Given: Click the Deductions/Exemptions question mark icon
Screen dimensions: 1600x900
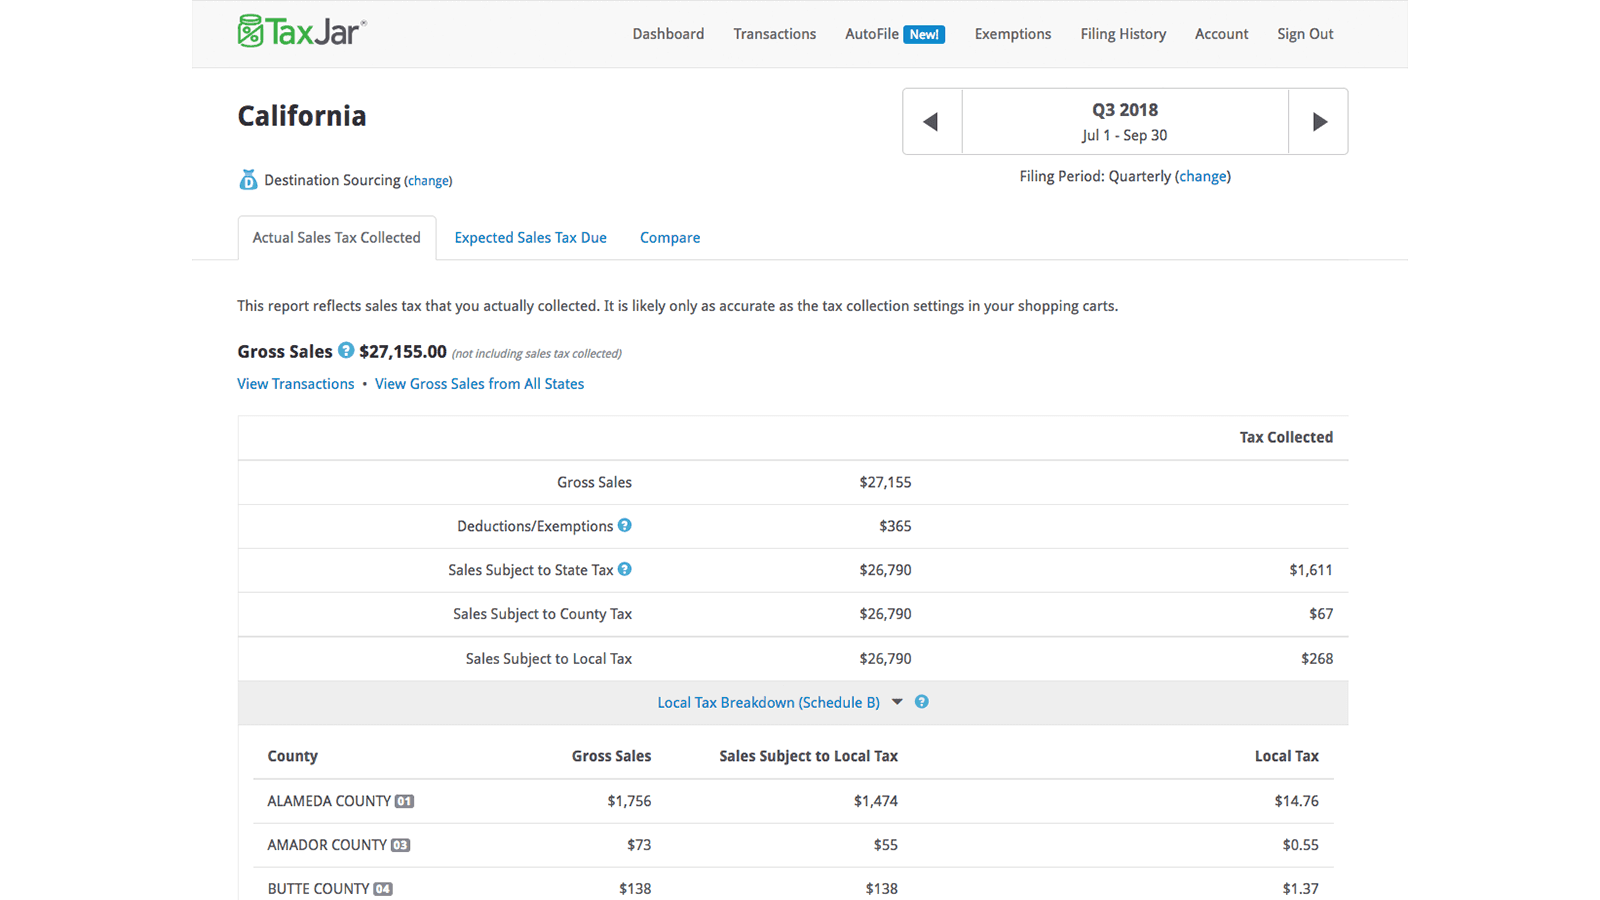Looking at the screenshot, I should click(625, 525).
